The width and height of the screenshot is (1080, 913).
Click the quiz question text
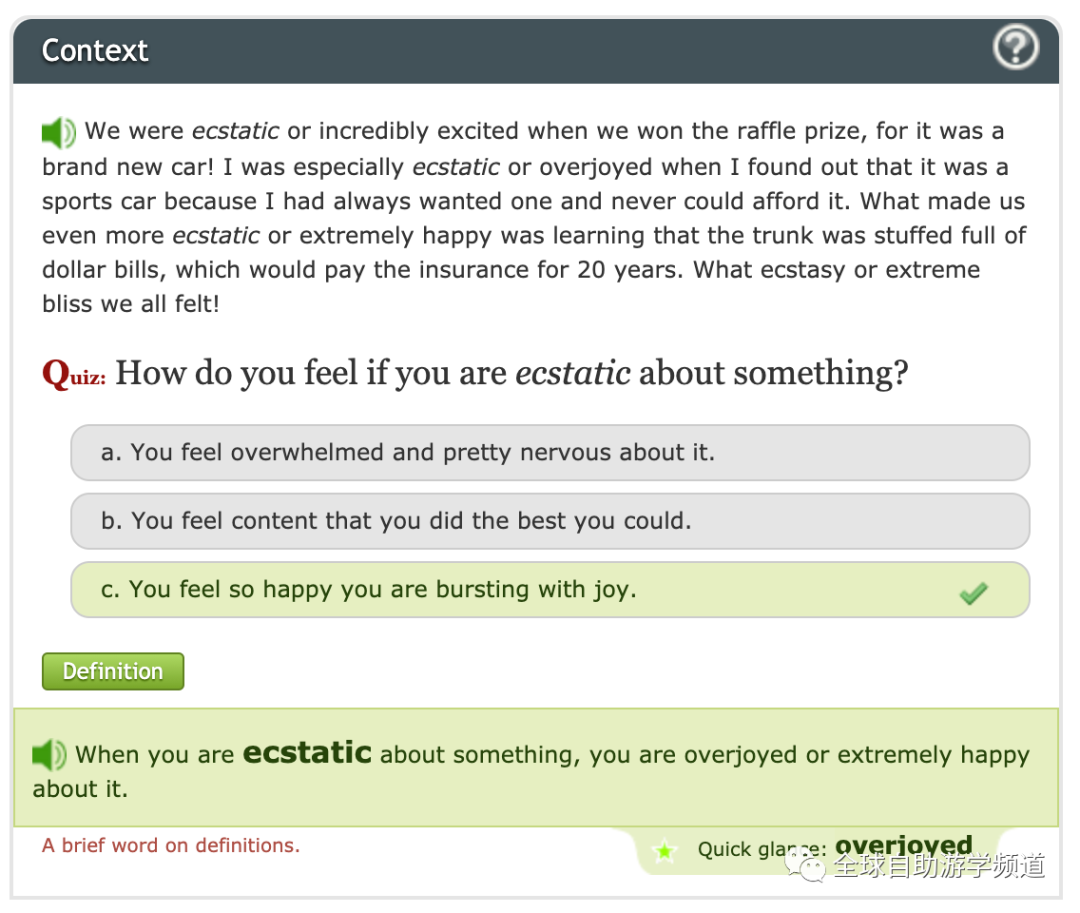click(x=511, y=373)
